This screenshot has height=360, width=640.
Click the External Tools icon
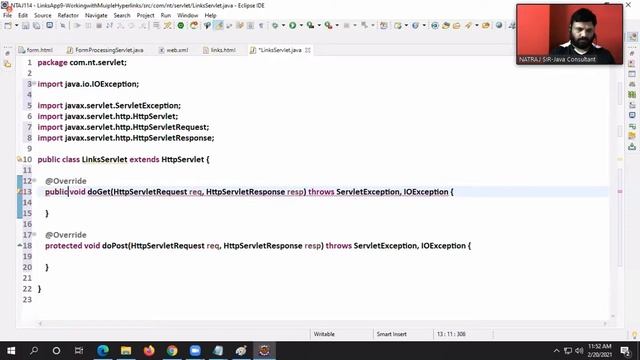328,25
